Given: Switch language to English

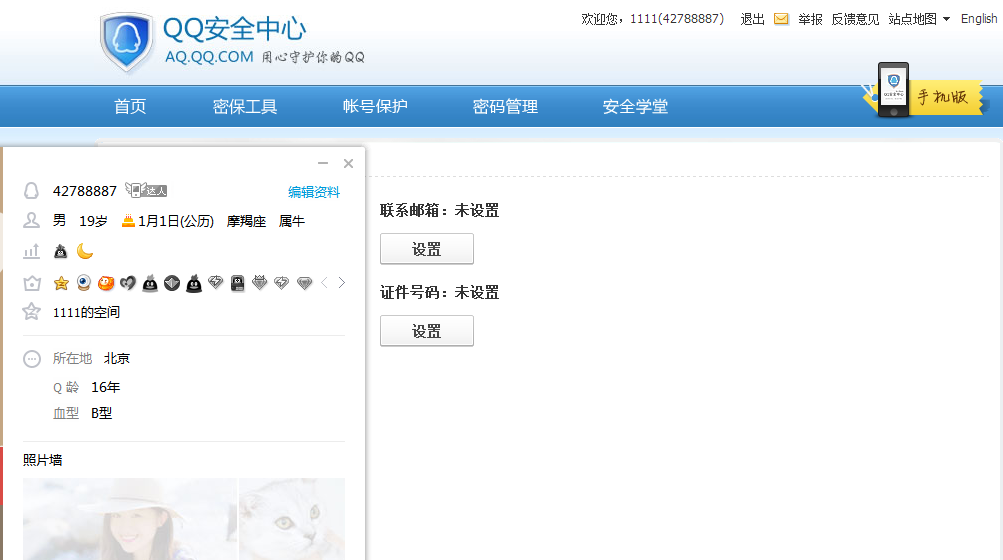Looking at the screenshot, I should point(979,19).
